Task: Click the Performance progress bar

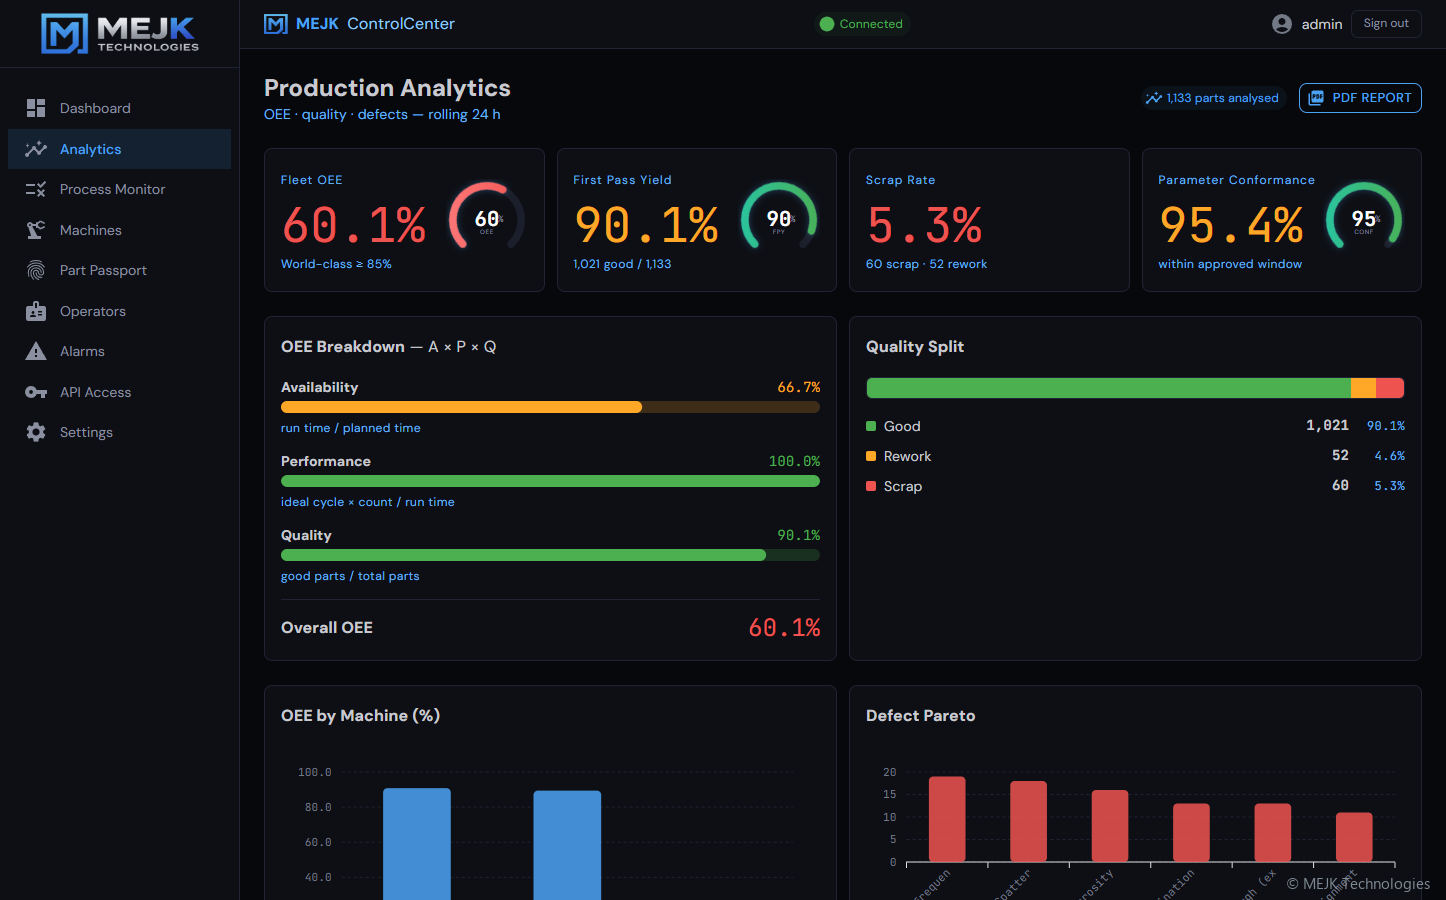Action: (550, 481)
